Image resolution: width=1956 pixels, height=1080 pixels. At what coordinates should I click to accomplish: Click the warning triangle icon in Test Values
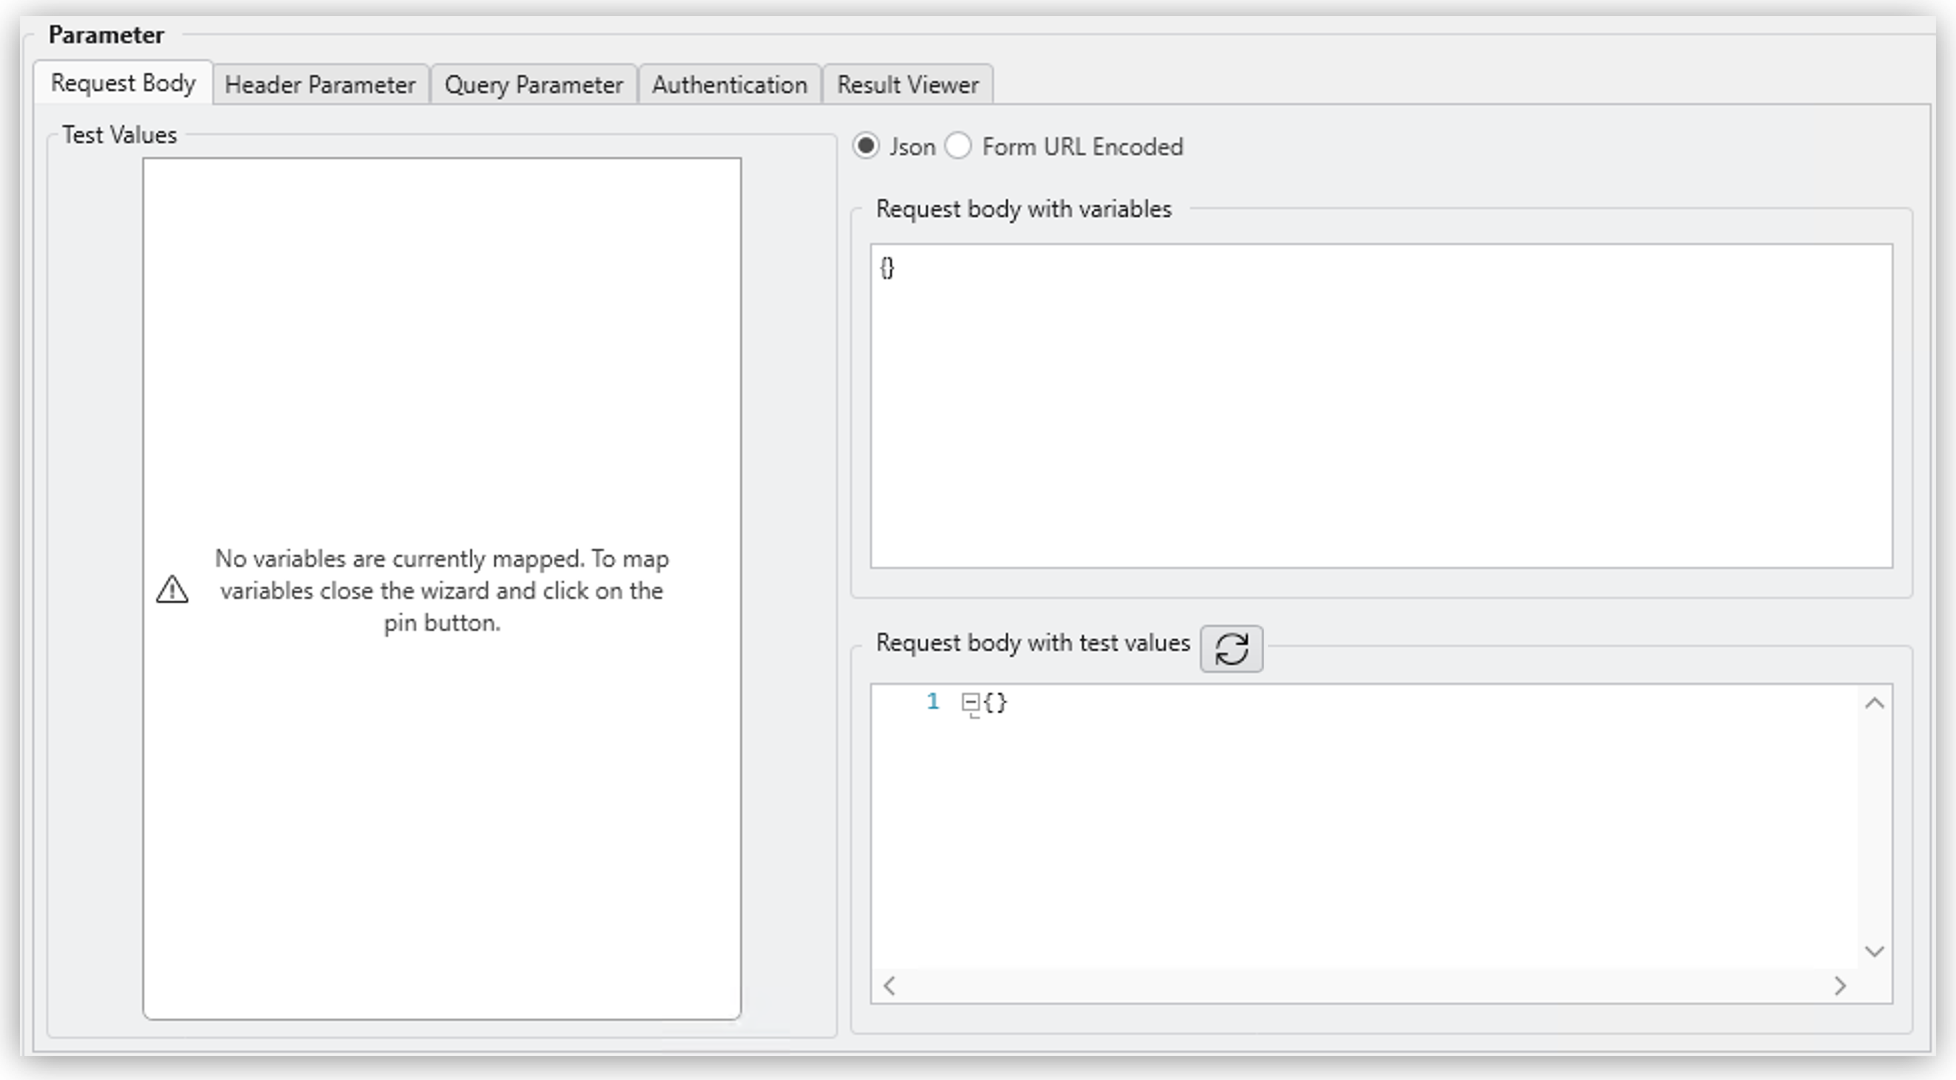(x=173, y=589)
